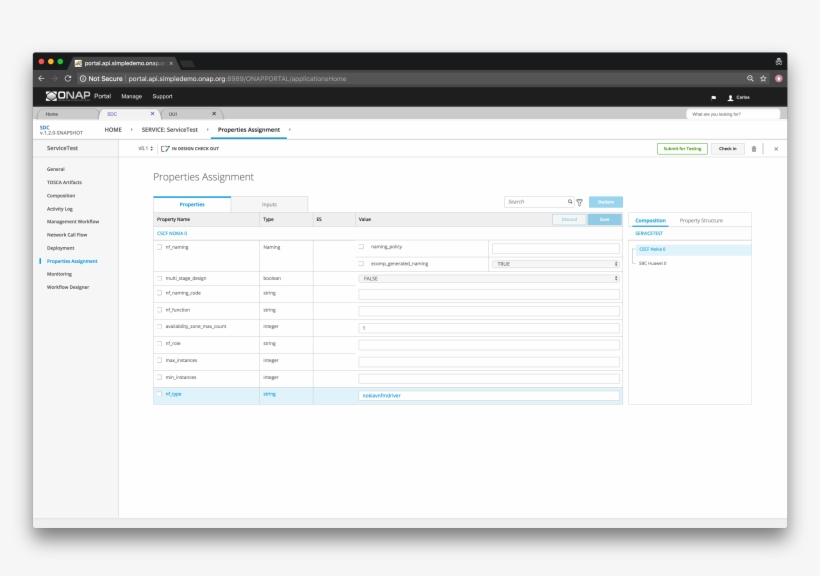
Task: Tick the multi_stage_design checkbox
Action: click(x=159, y=278)
